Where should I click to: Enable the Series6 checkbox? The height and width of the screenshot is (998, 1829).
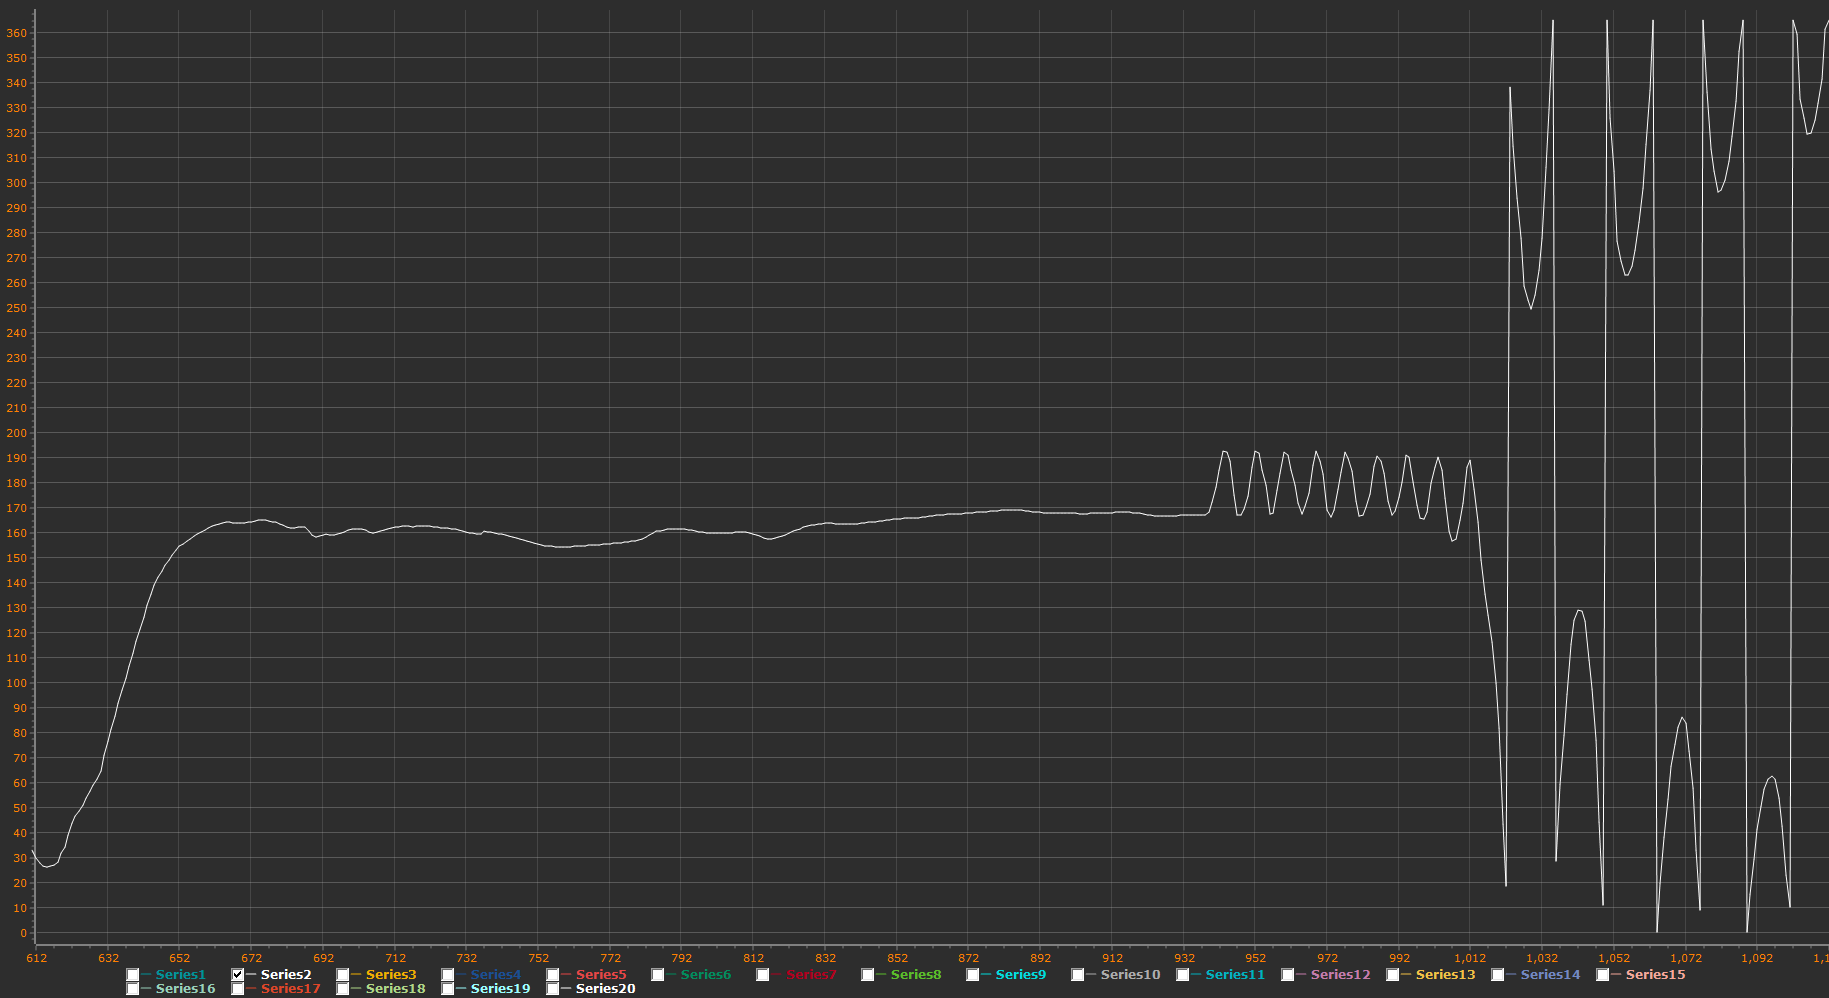[x=658, y=975]
